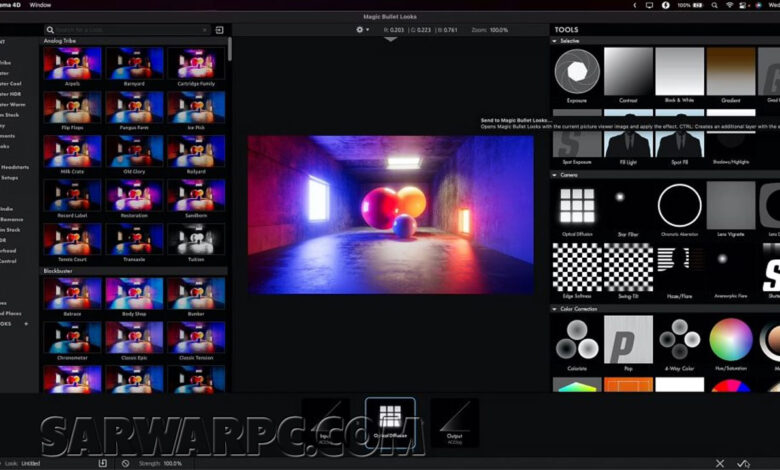780x470 pixels.
Task: Select the Output tool in the chain
Action: pos(455,423)
